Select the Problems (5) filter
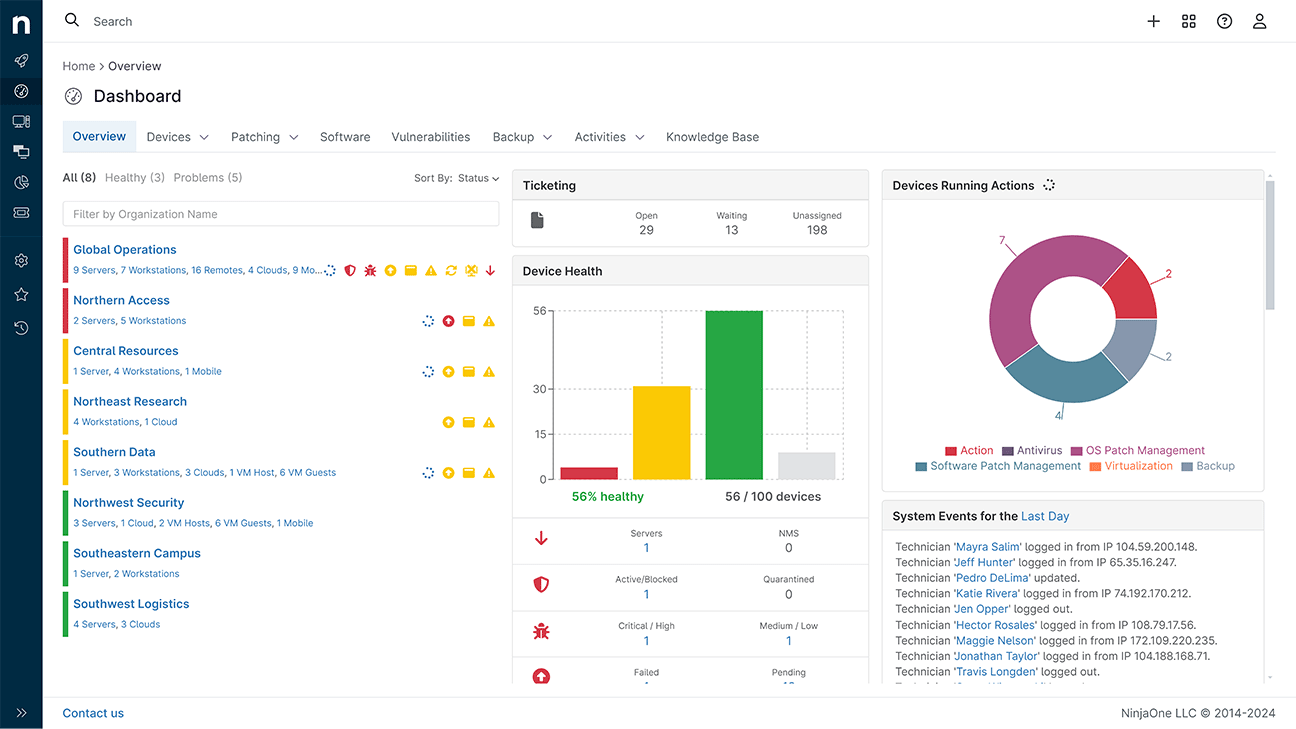 pyautogui.click(x=207, y=178)
